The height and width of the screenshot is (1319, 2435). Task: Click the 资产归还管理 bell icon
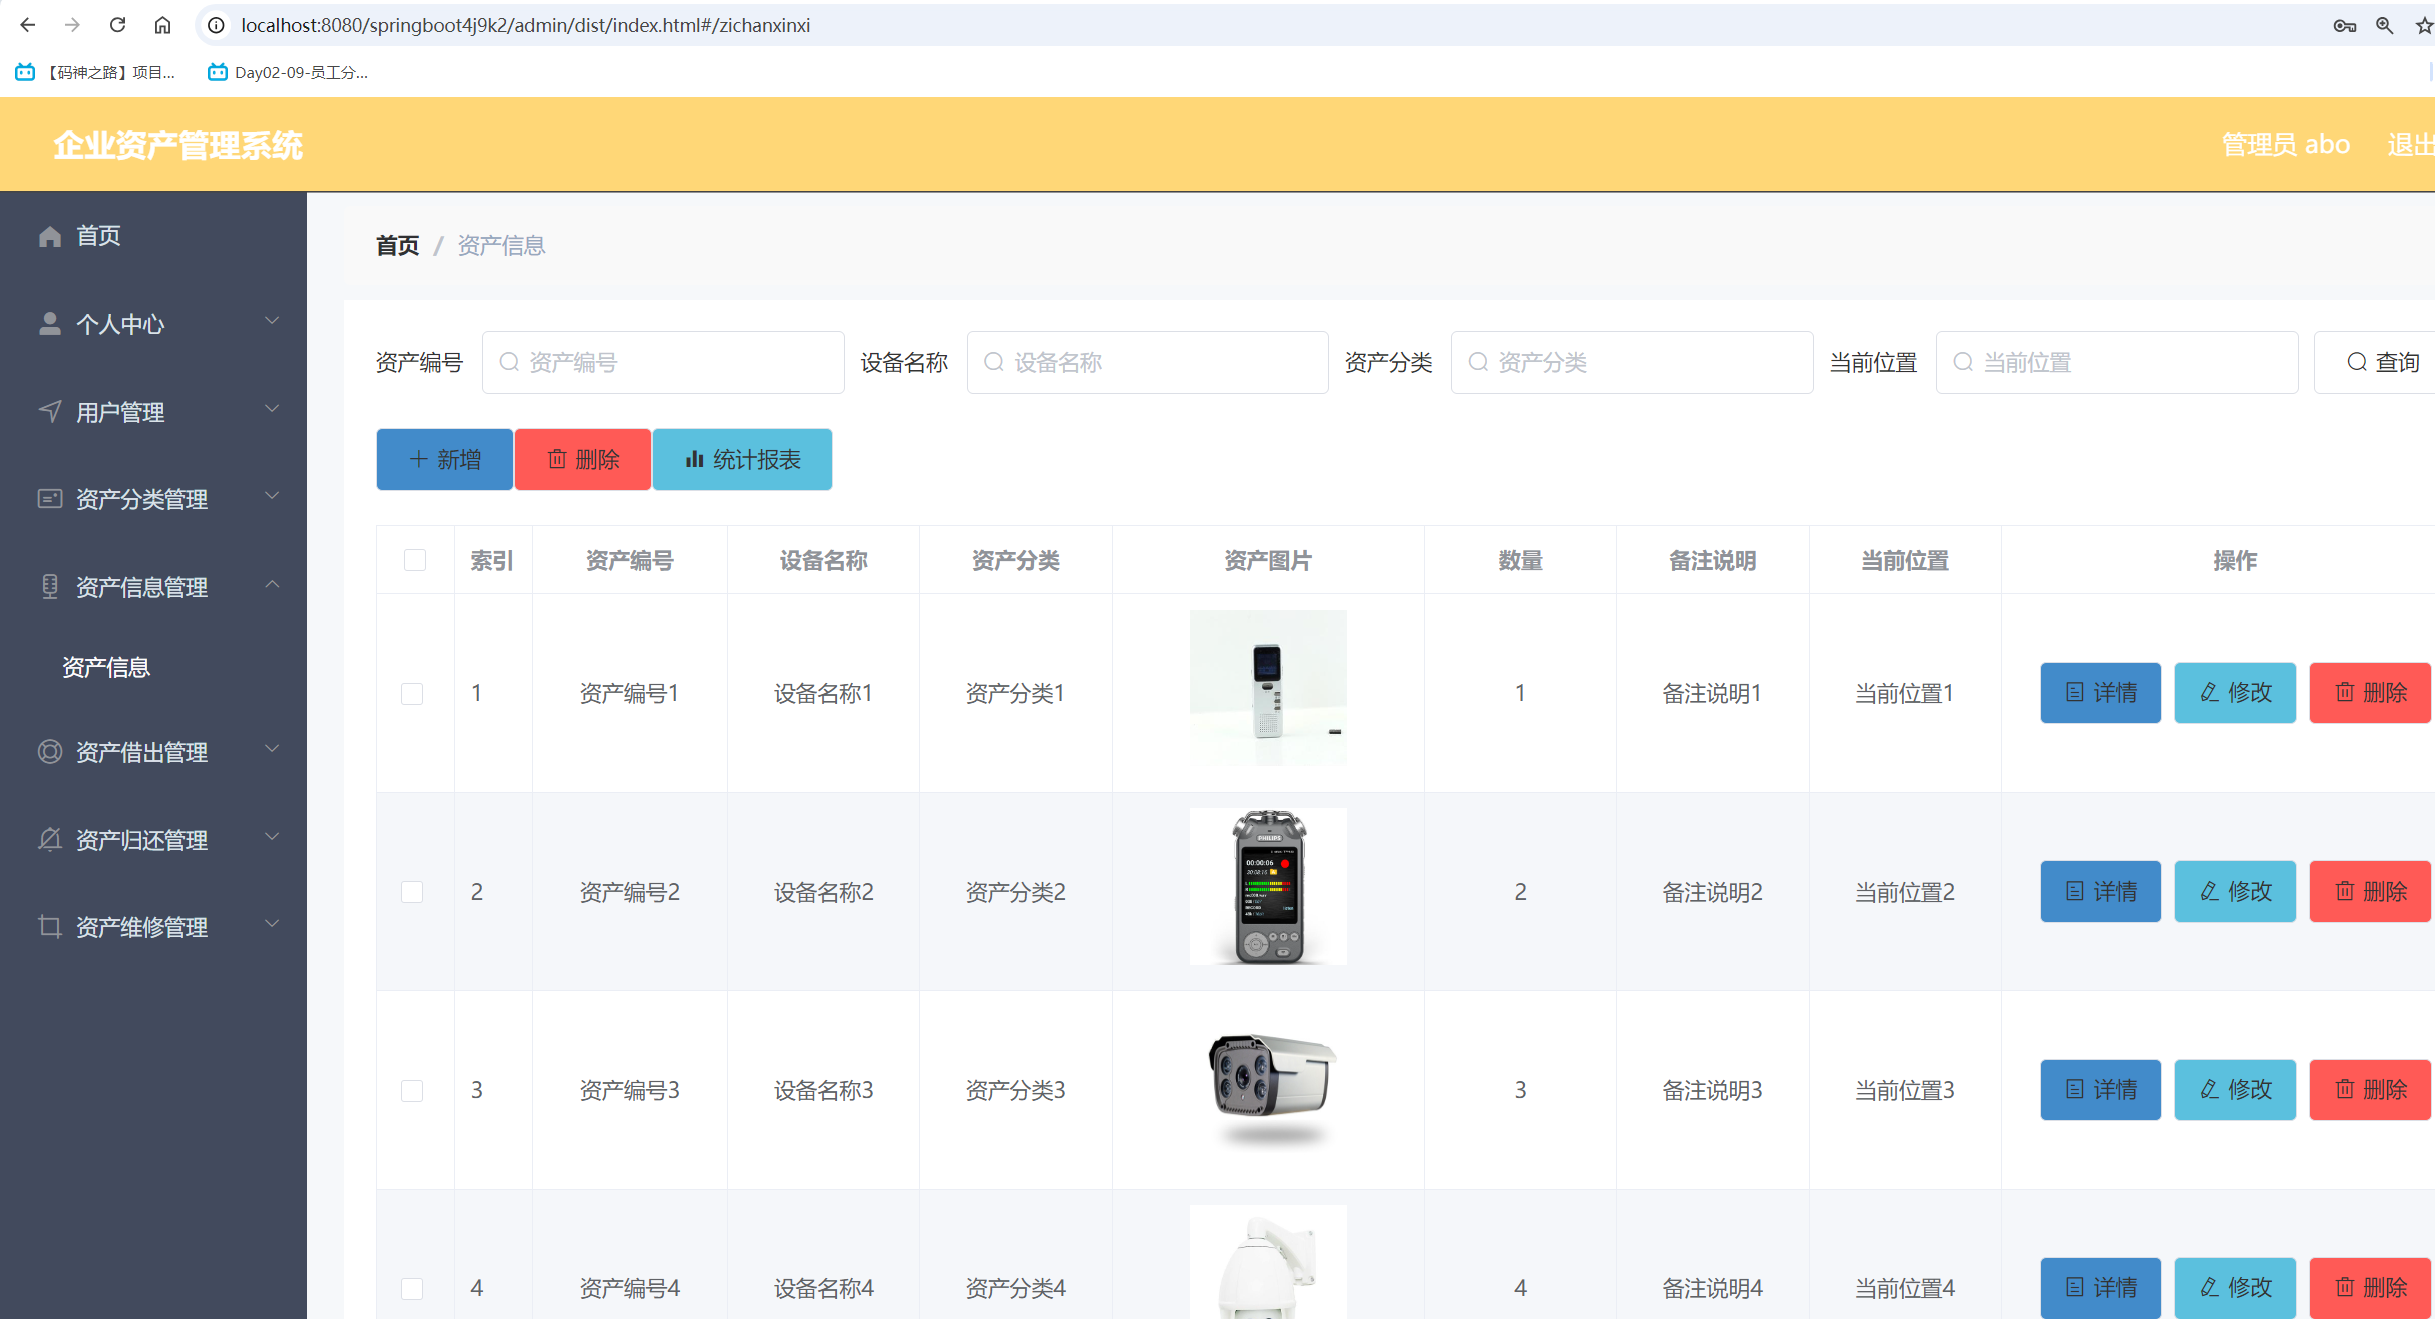[x=50, y=839]
